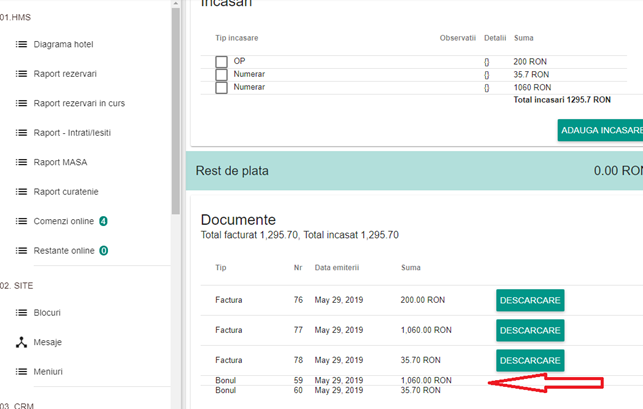
Task: Click the list icon beside Restante online
Action: (21, 251)
